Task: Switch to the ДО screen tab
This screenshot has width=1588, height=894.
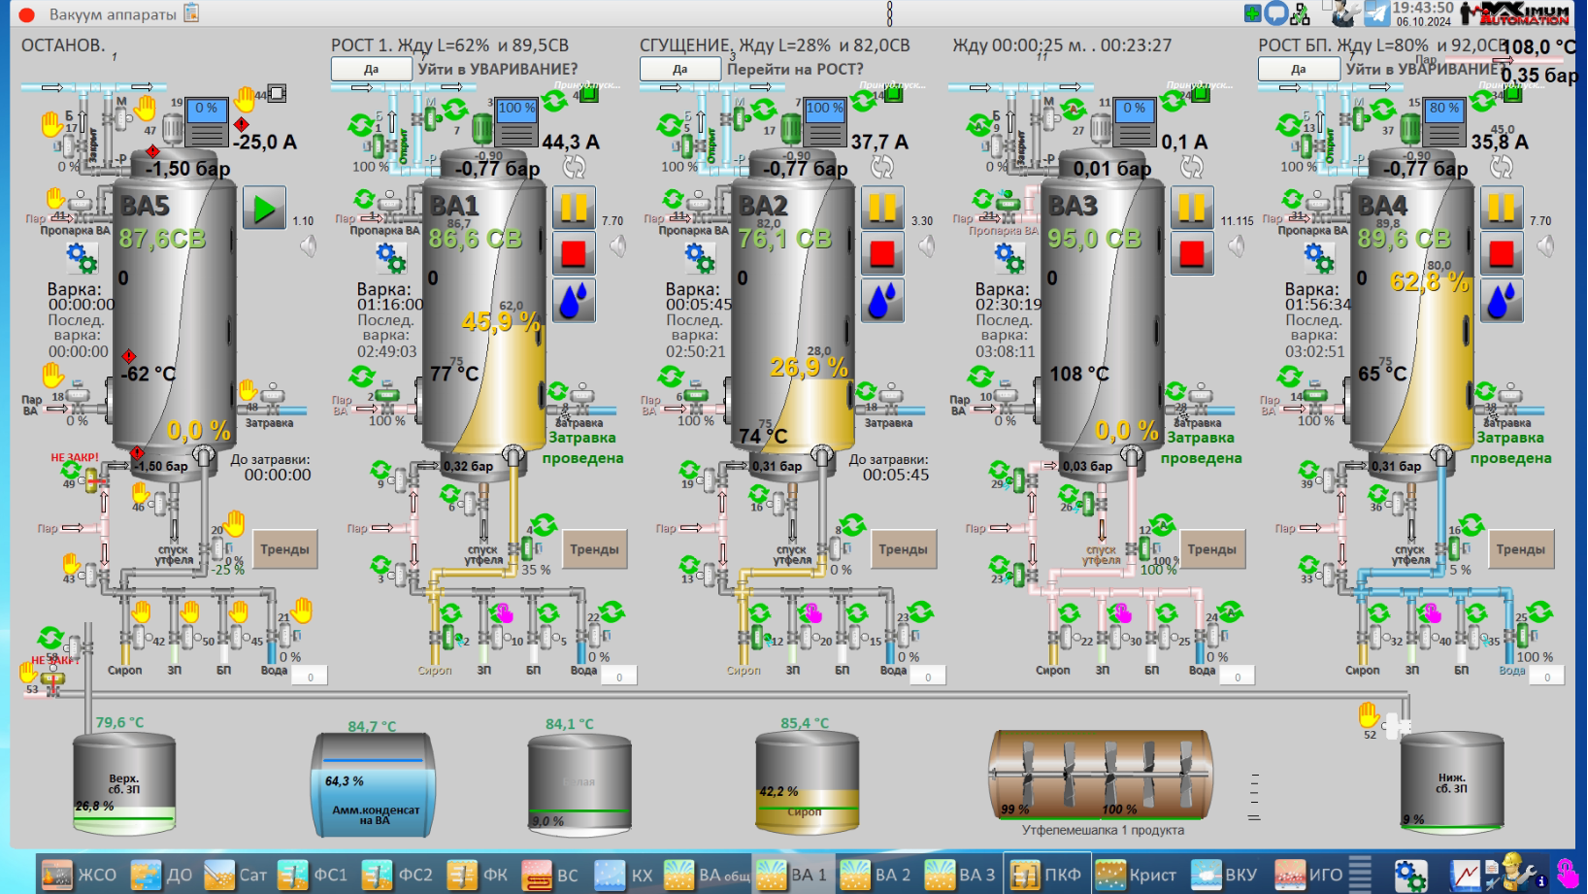Action: click(x=162, y=875)
